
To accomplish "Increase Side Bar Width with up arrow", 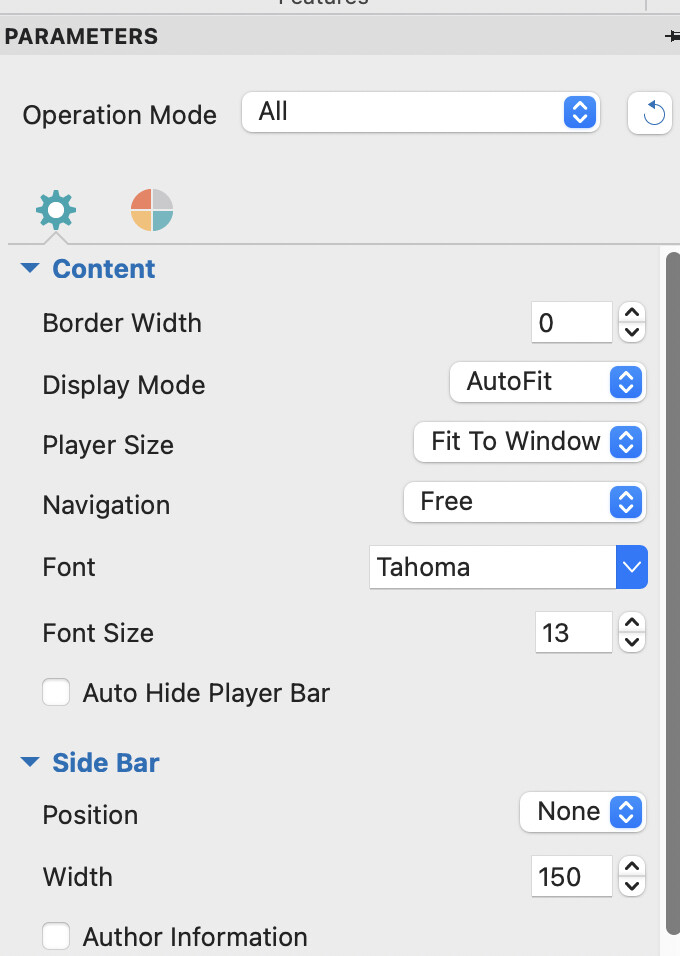I will pos(631,867).
